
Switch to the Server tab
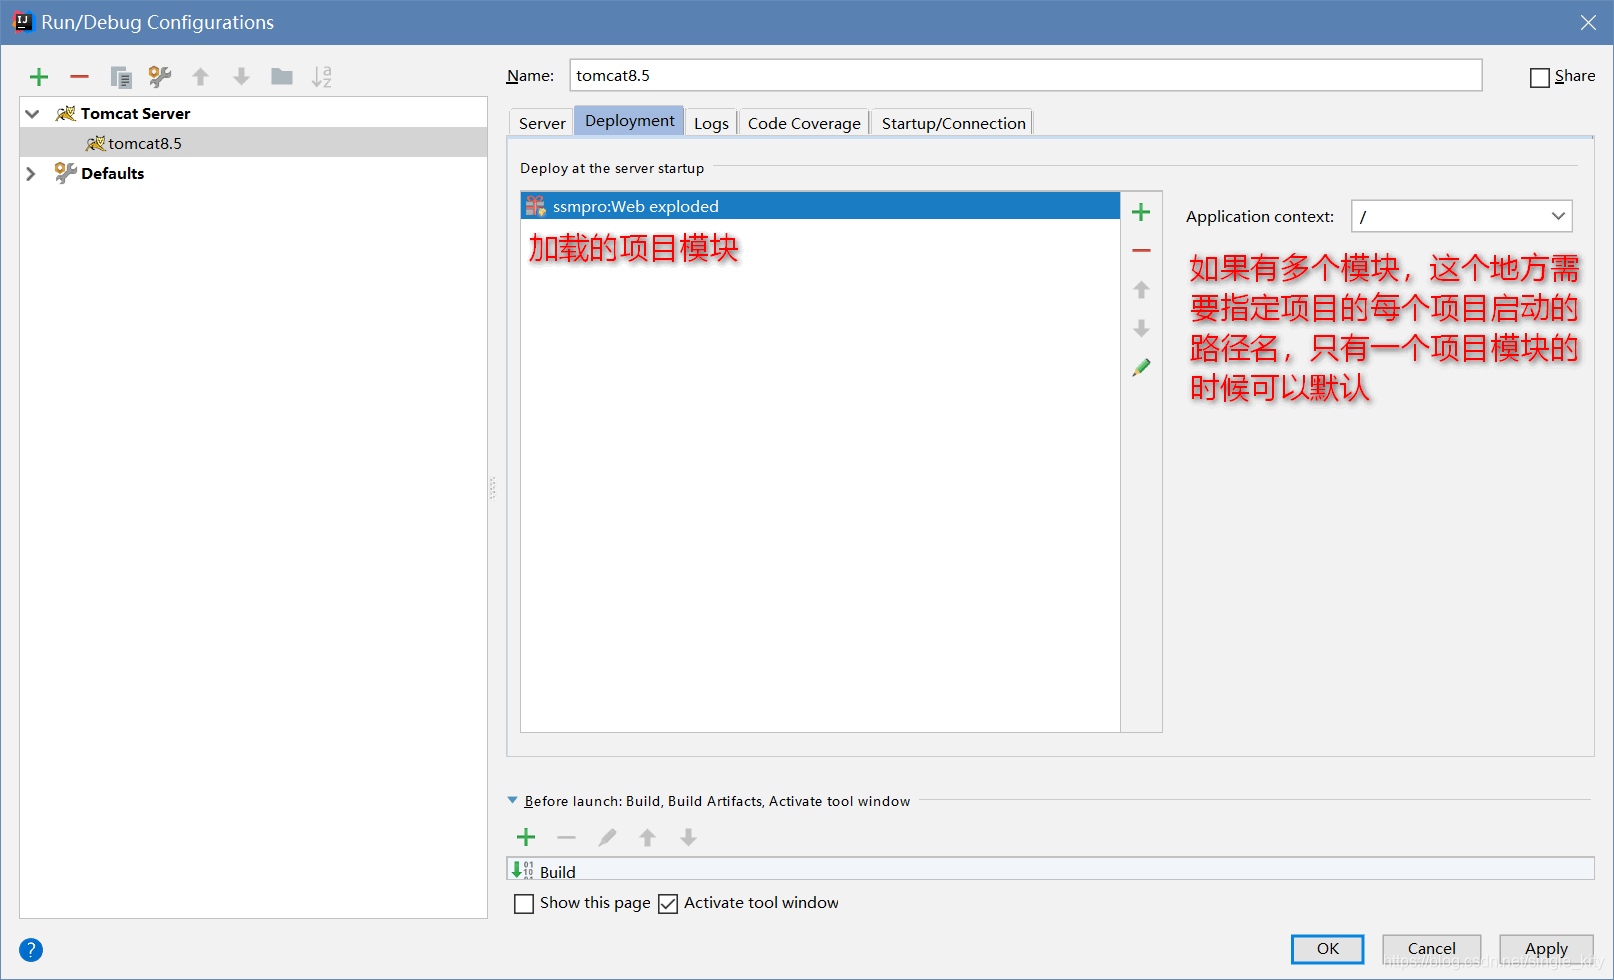pos(542,123)
